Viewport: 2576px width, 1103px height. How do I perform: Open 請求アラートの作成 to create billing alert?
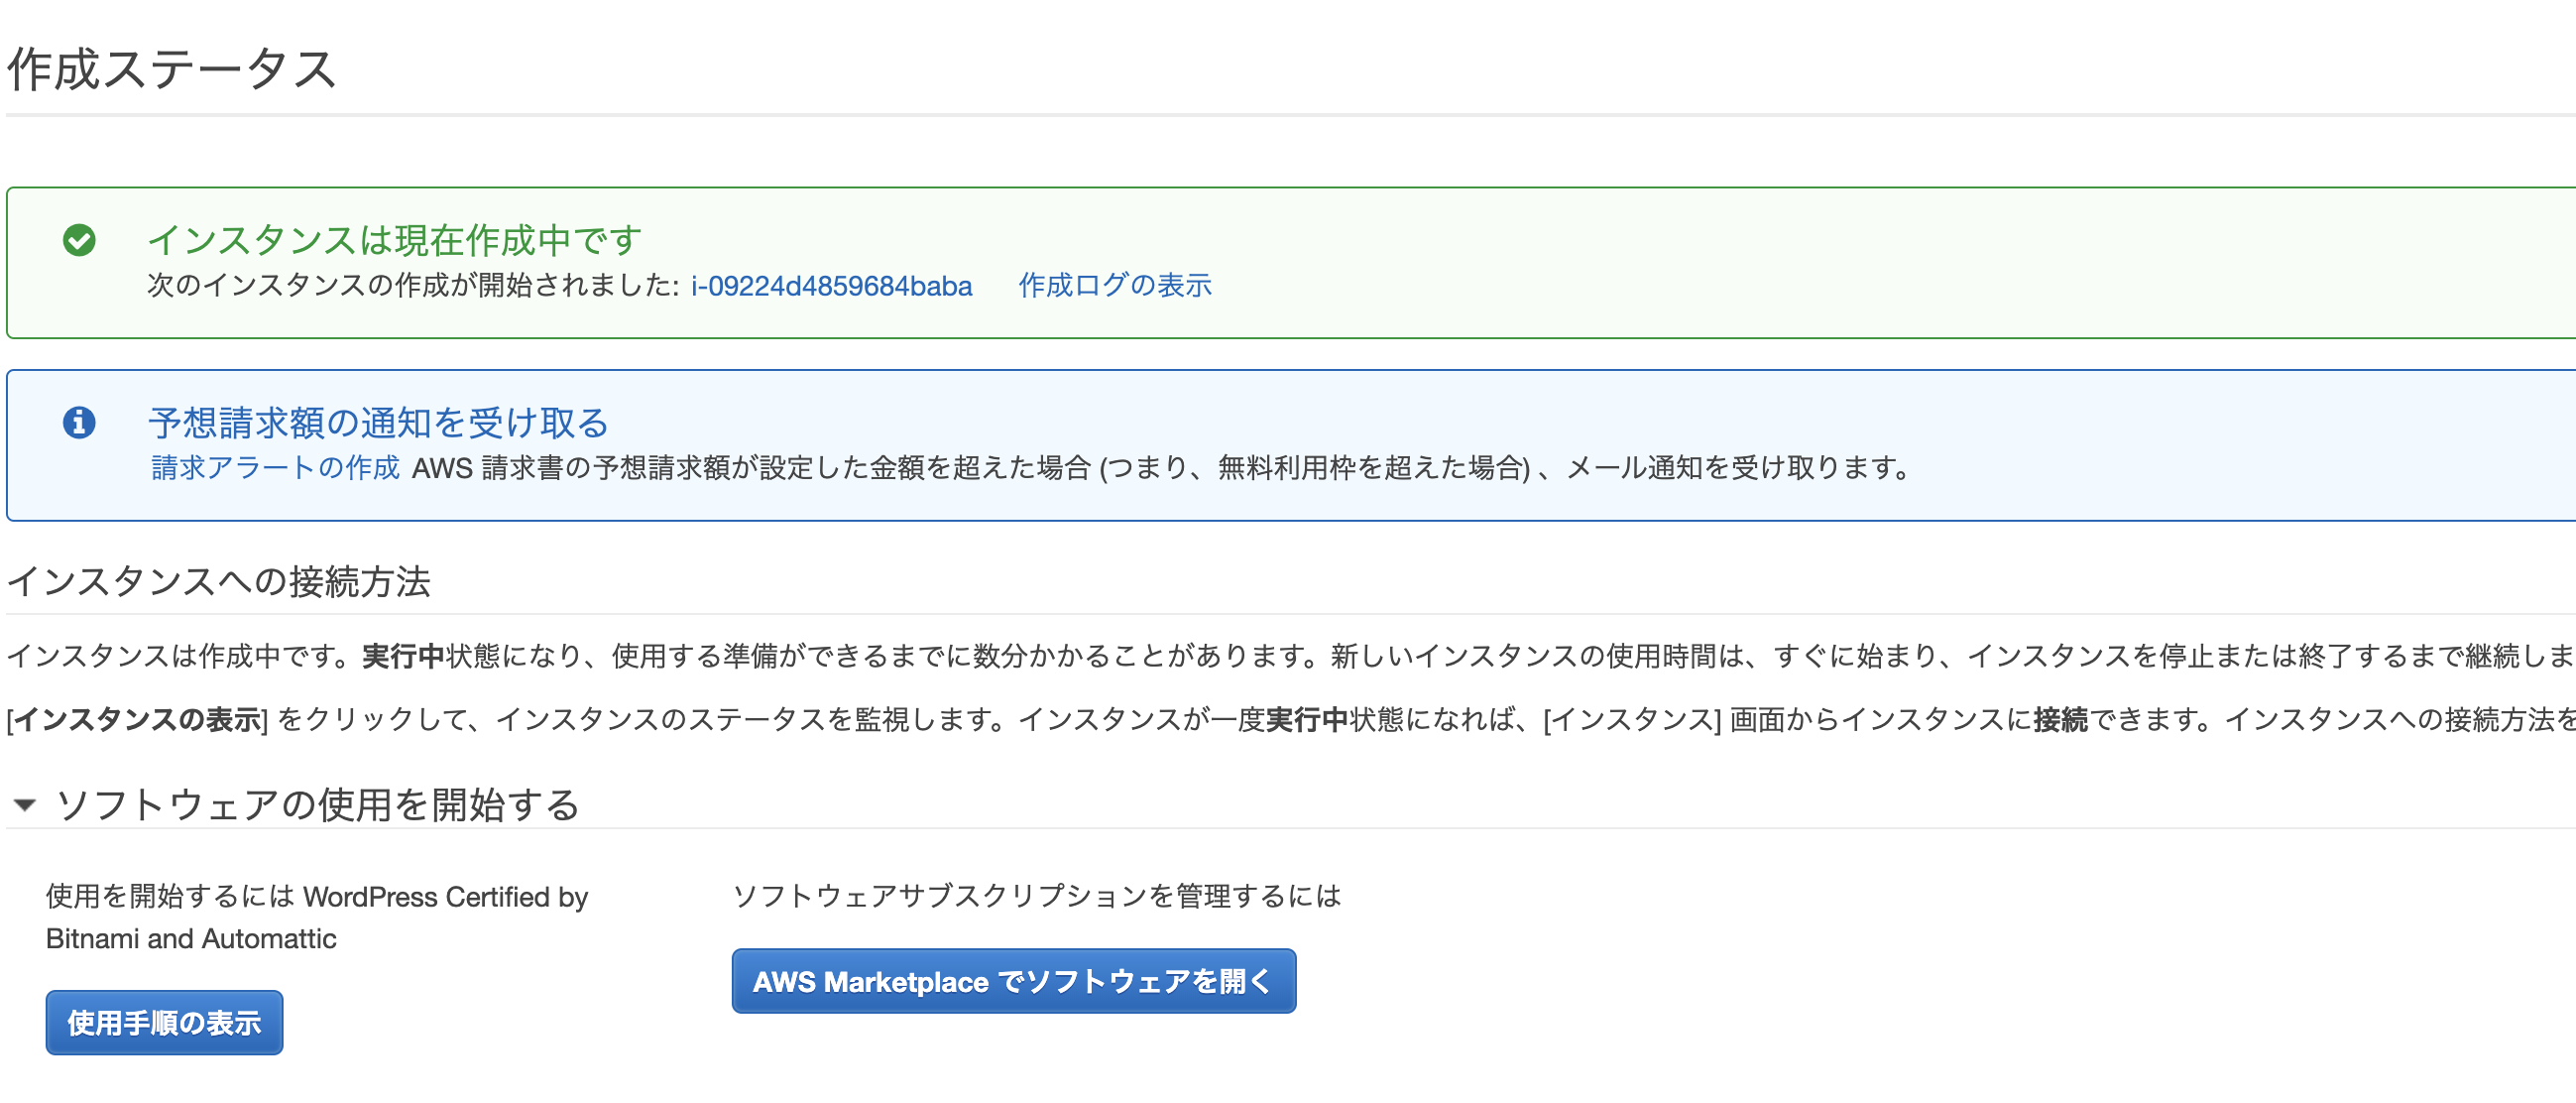click(274, 468)
